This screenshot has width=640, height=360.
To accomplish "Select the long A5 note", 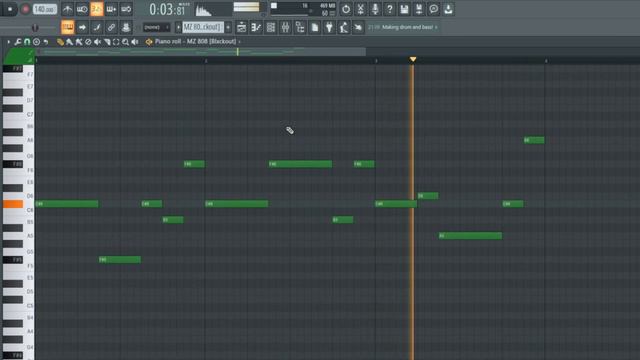I will [471, 236].
